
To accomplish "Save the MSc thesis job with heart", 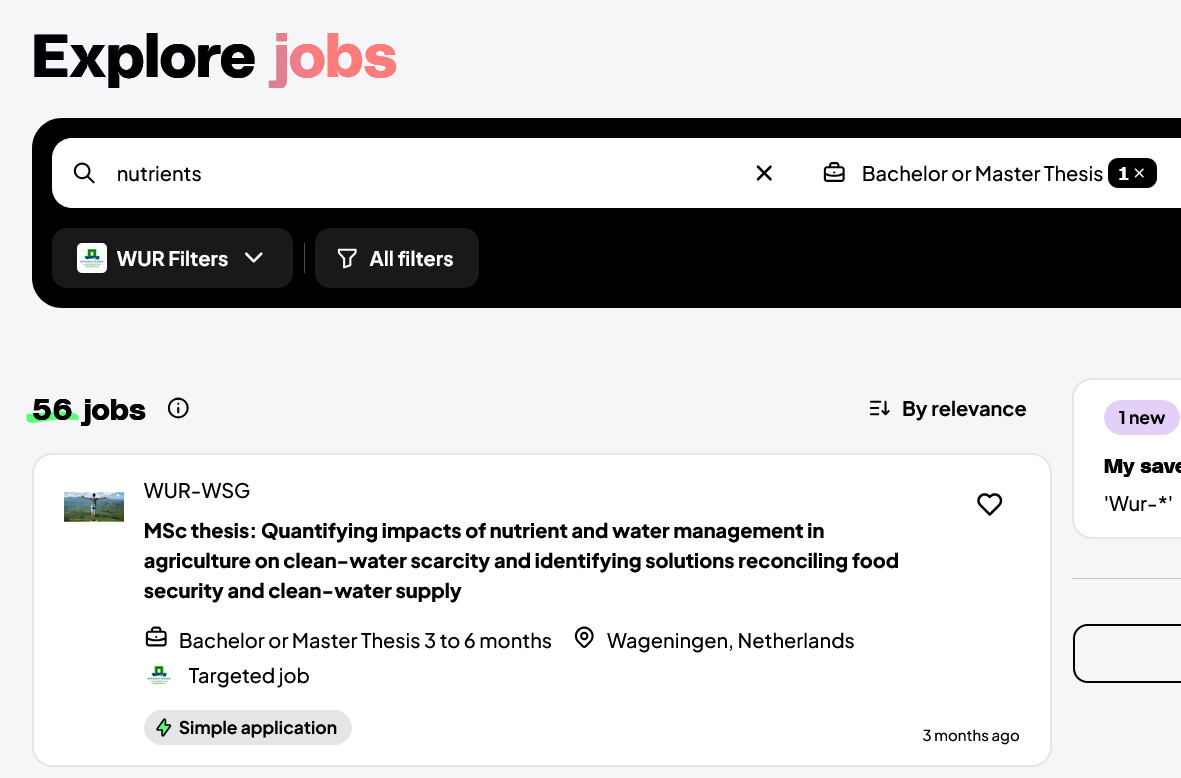I will click(989, 504).
